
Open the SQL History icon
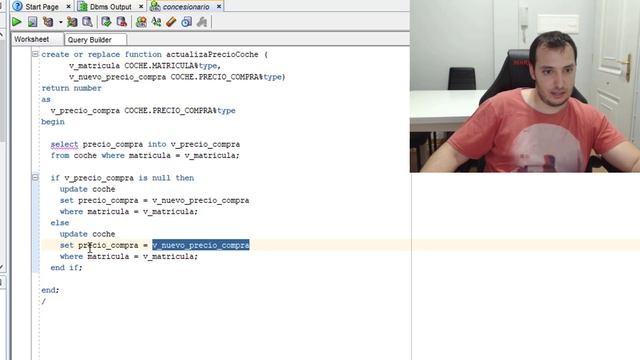coord(187,22)
